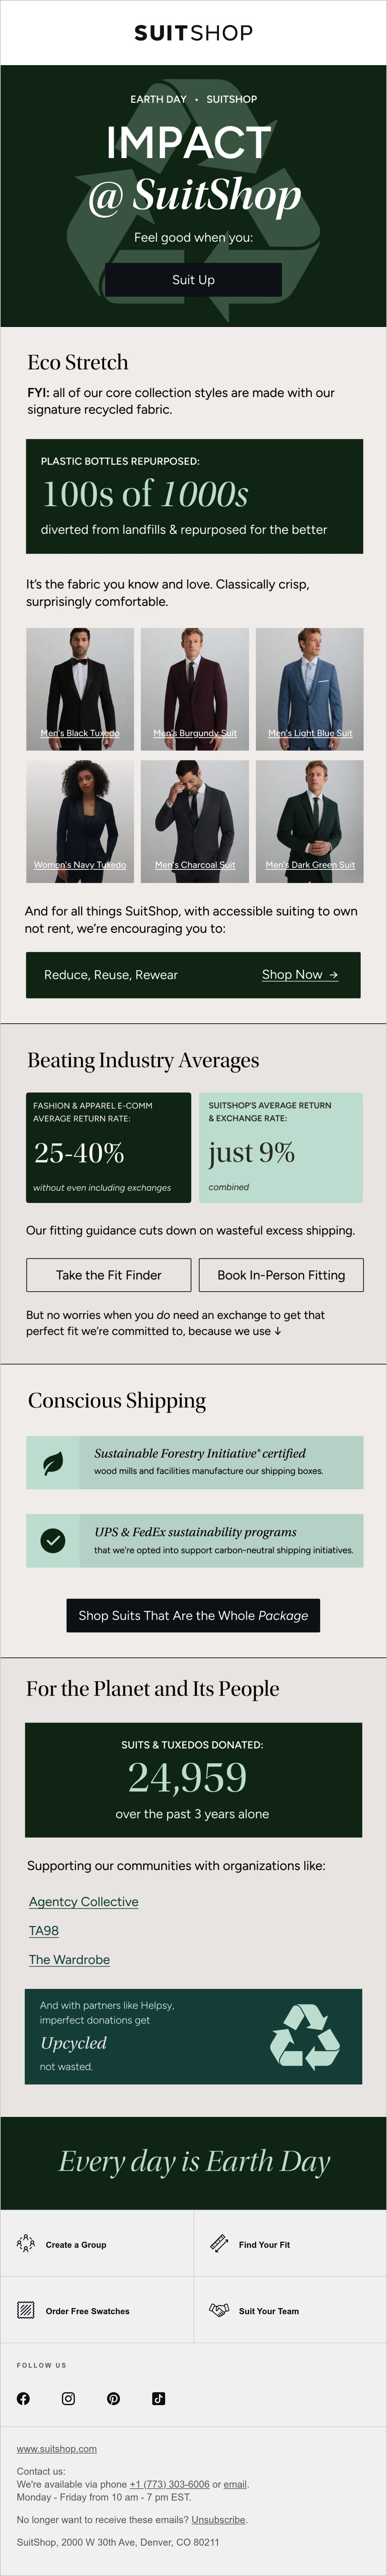
Task: Open the TikTok icon in footer
Action: point(158,2398)
